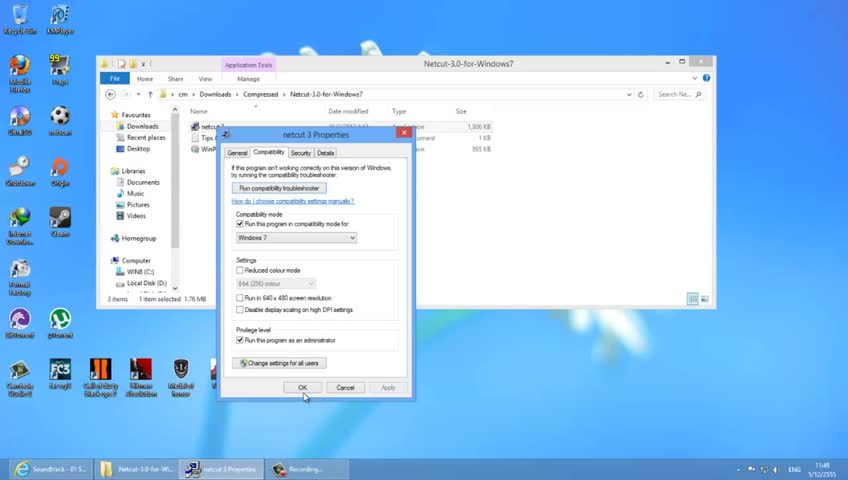Switch Explorer to large icons view

705,299
